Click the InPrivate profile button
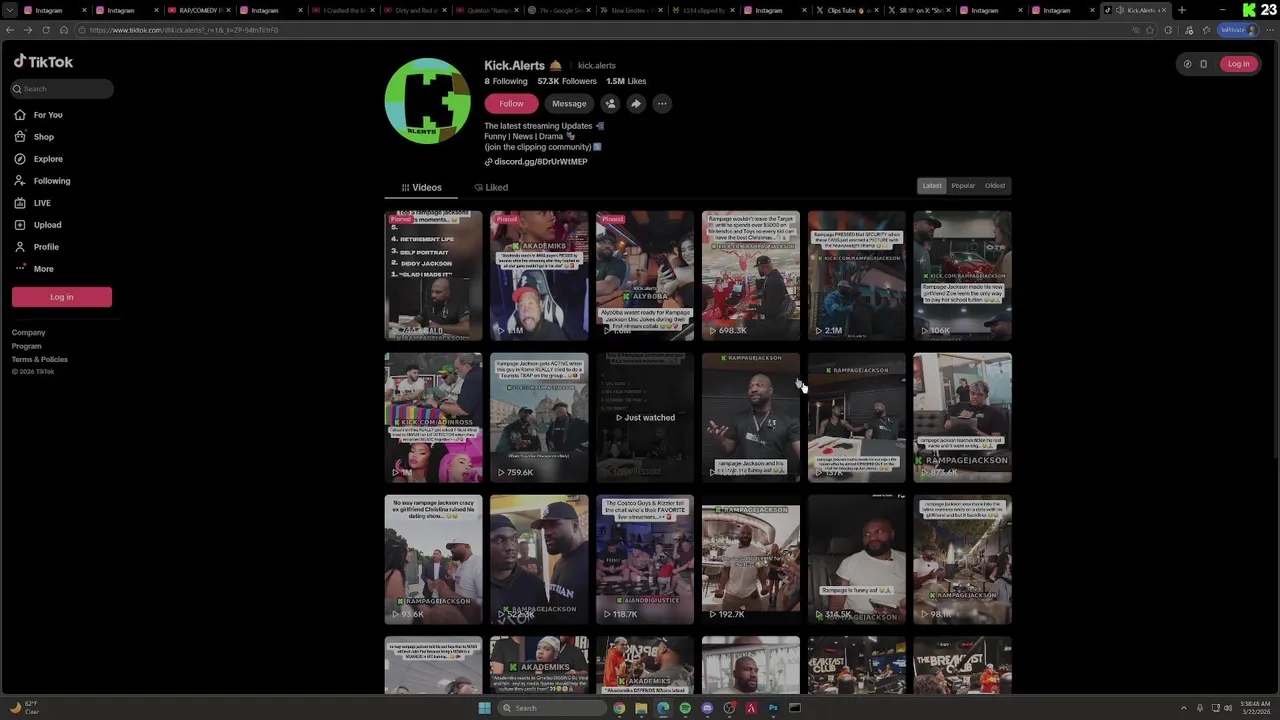Screen dimensions: 1280x720 tap(1237, 30)
